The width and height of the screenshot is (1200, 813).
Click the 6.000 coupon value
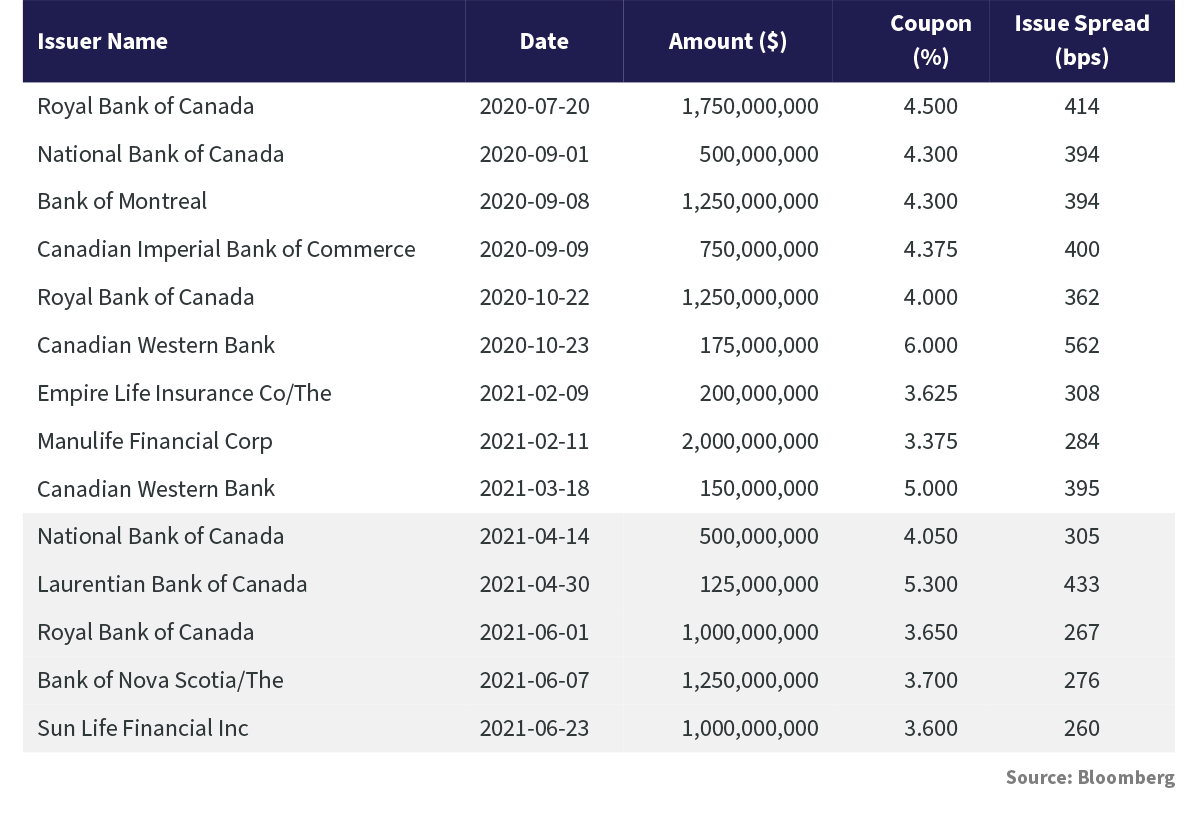930,345
